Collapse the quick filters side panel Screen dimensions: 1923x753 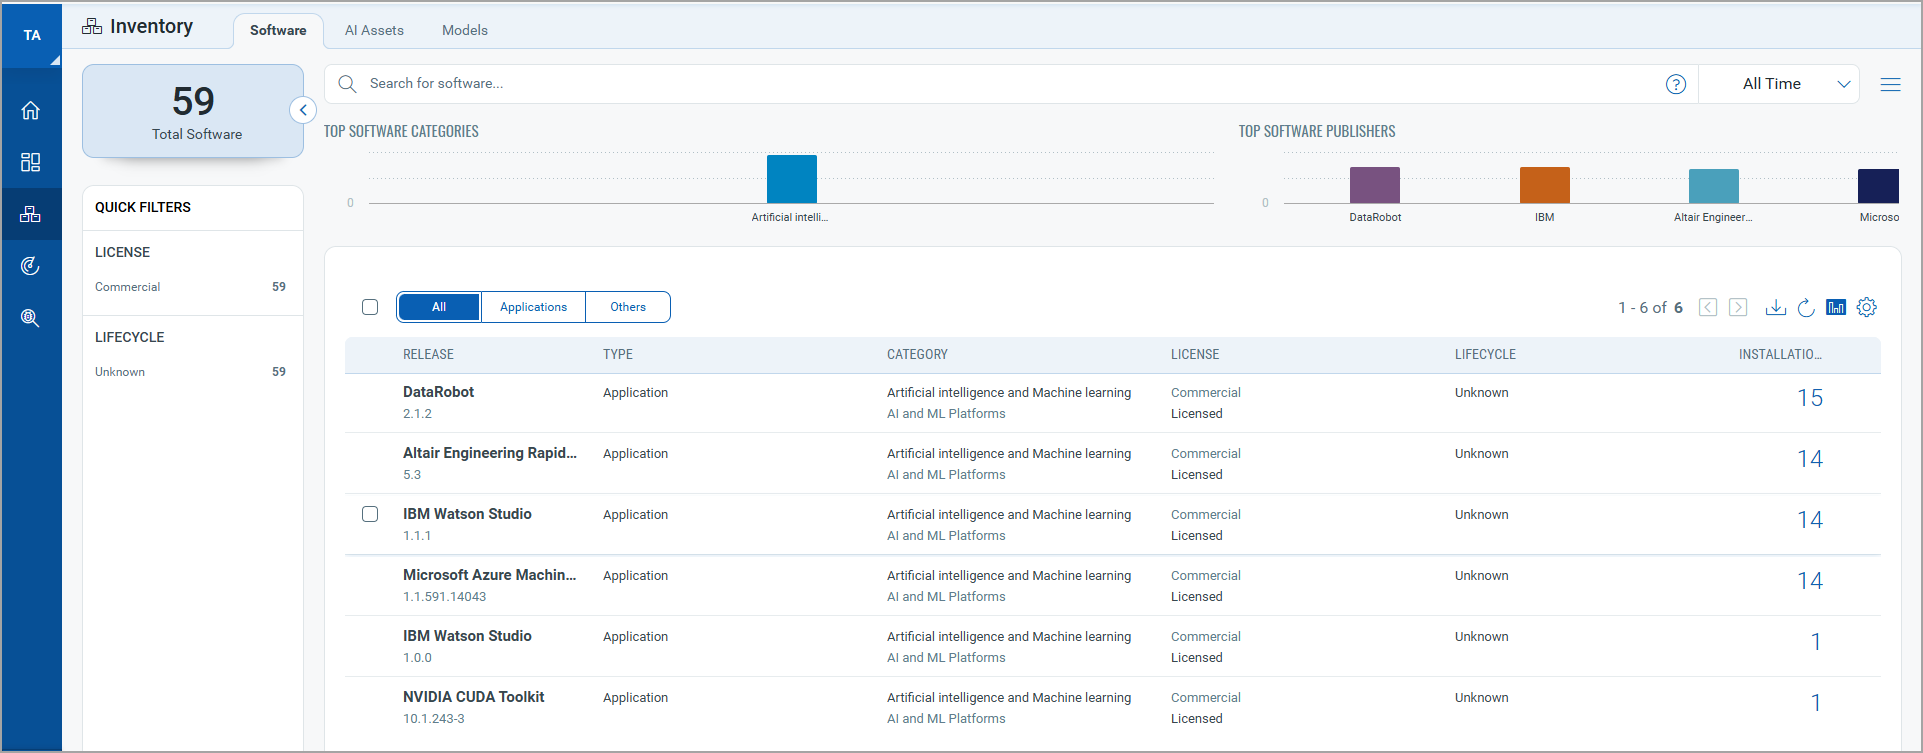303,110
